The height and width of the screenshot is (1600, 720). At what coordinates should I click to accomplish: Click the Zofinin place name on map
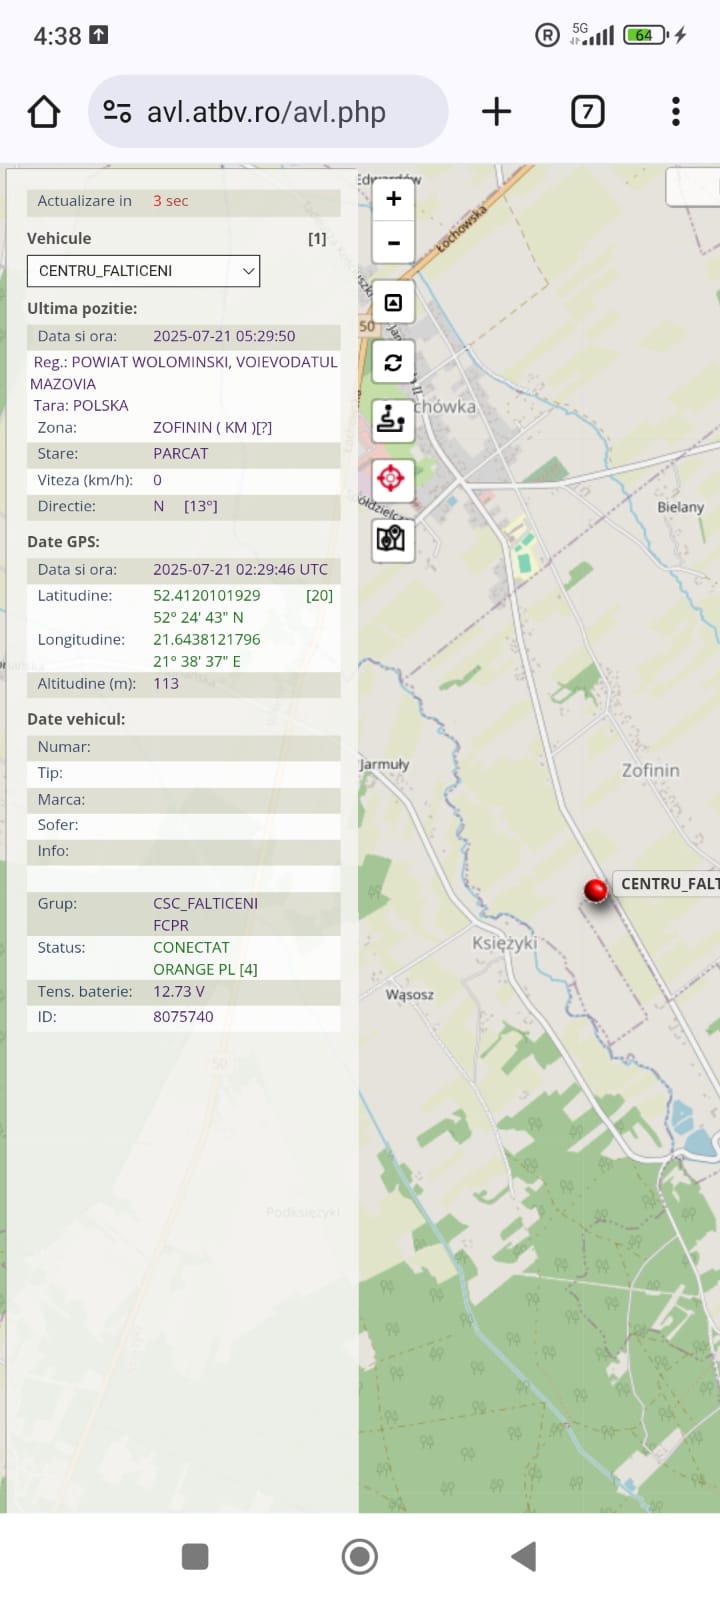point(650,770)
